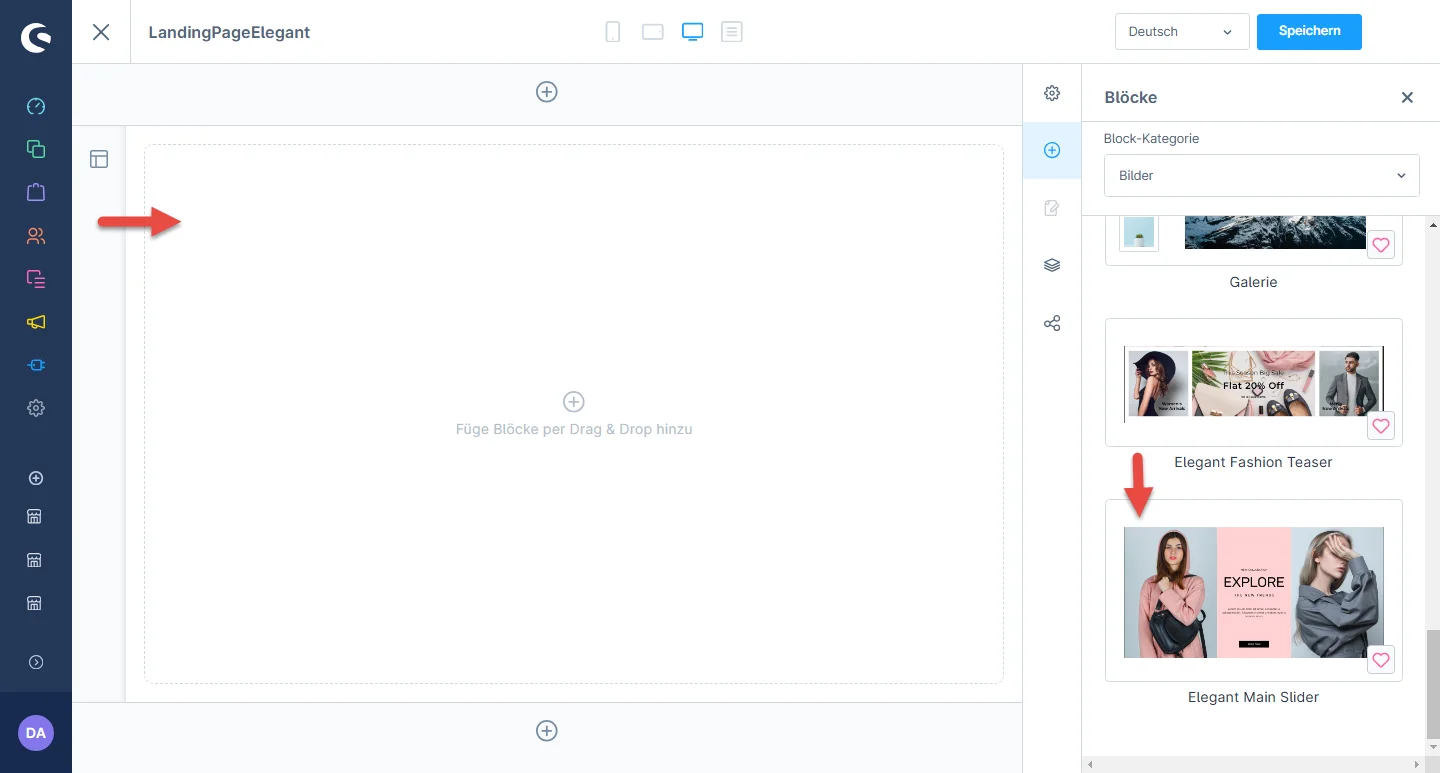Image resolution: width=1440 pixels, height=773 pixels.
Task: Open the layout navigator layers icon
Action: click(x=1051, y=266)
